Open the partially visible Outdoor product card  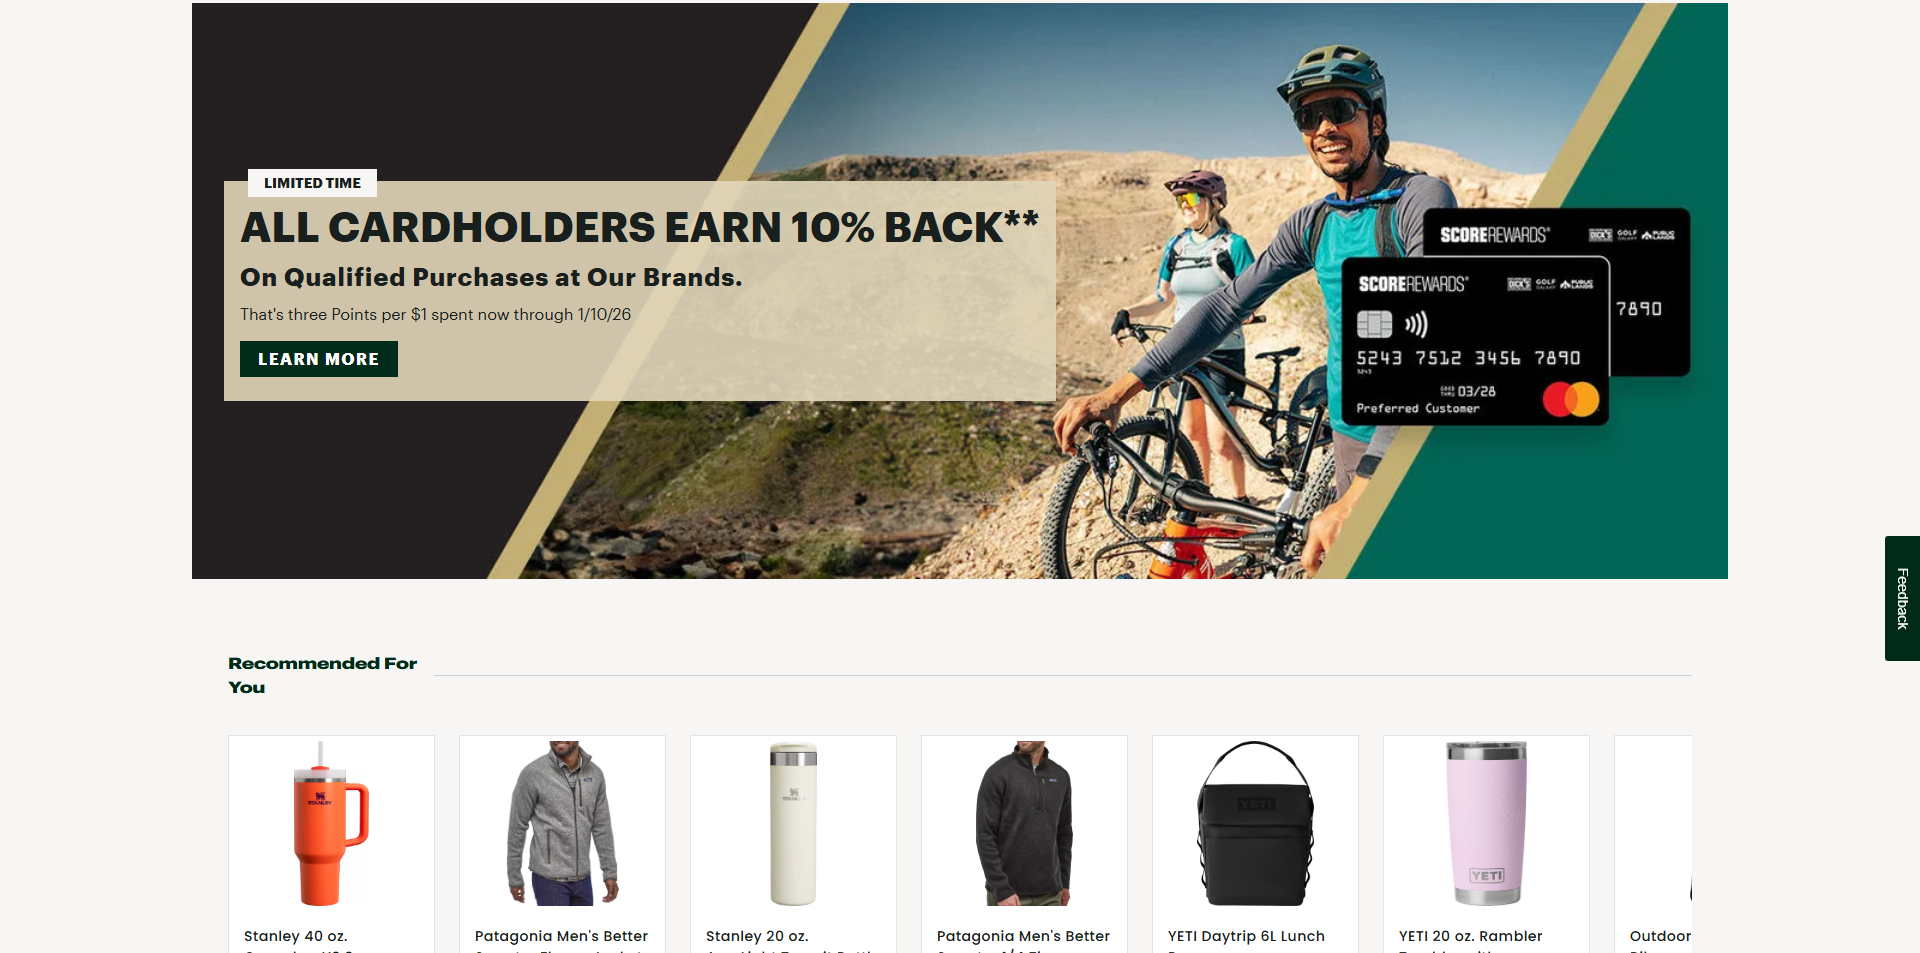coord(1654,844)
